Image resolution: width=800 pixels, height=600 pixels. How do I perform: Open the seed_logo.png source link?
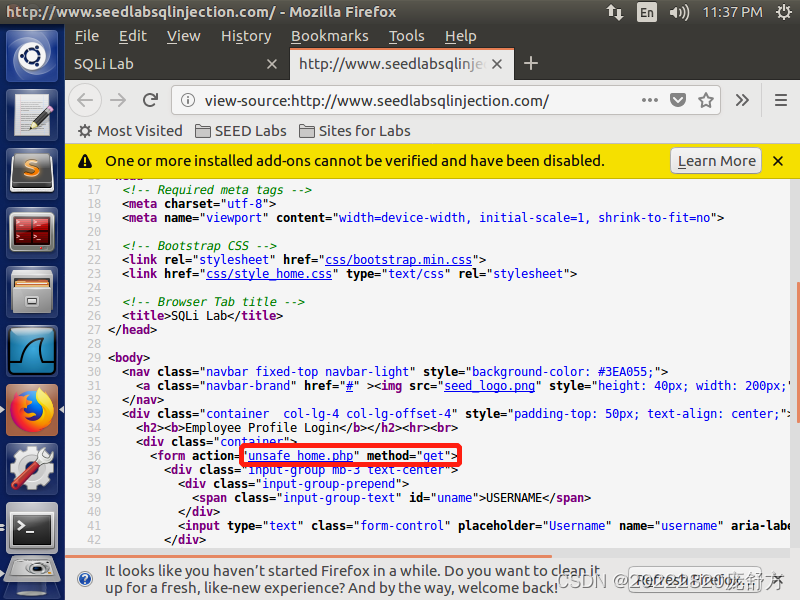(x=489, y=386)
